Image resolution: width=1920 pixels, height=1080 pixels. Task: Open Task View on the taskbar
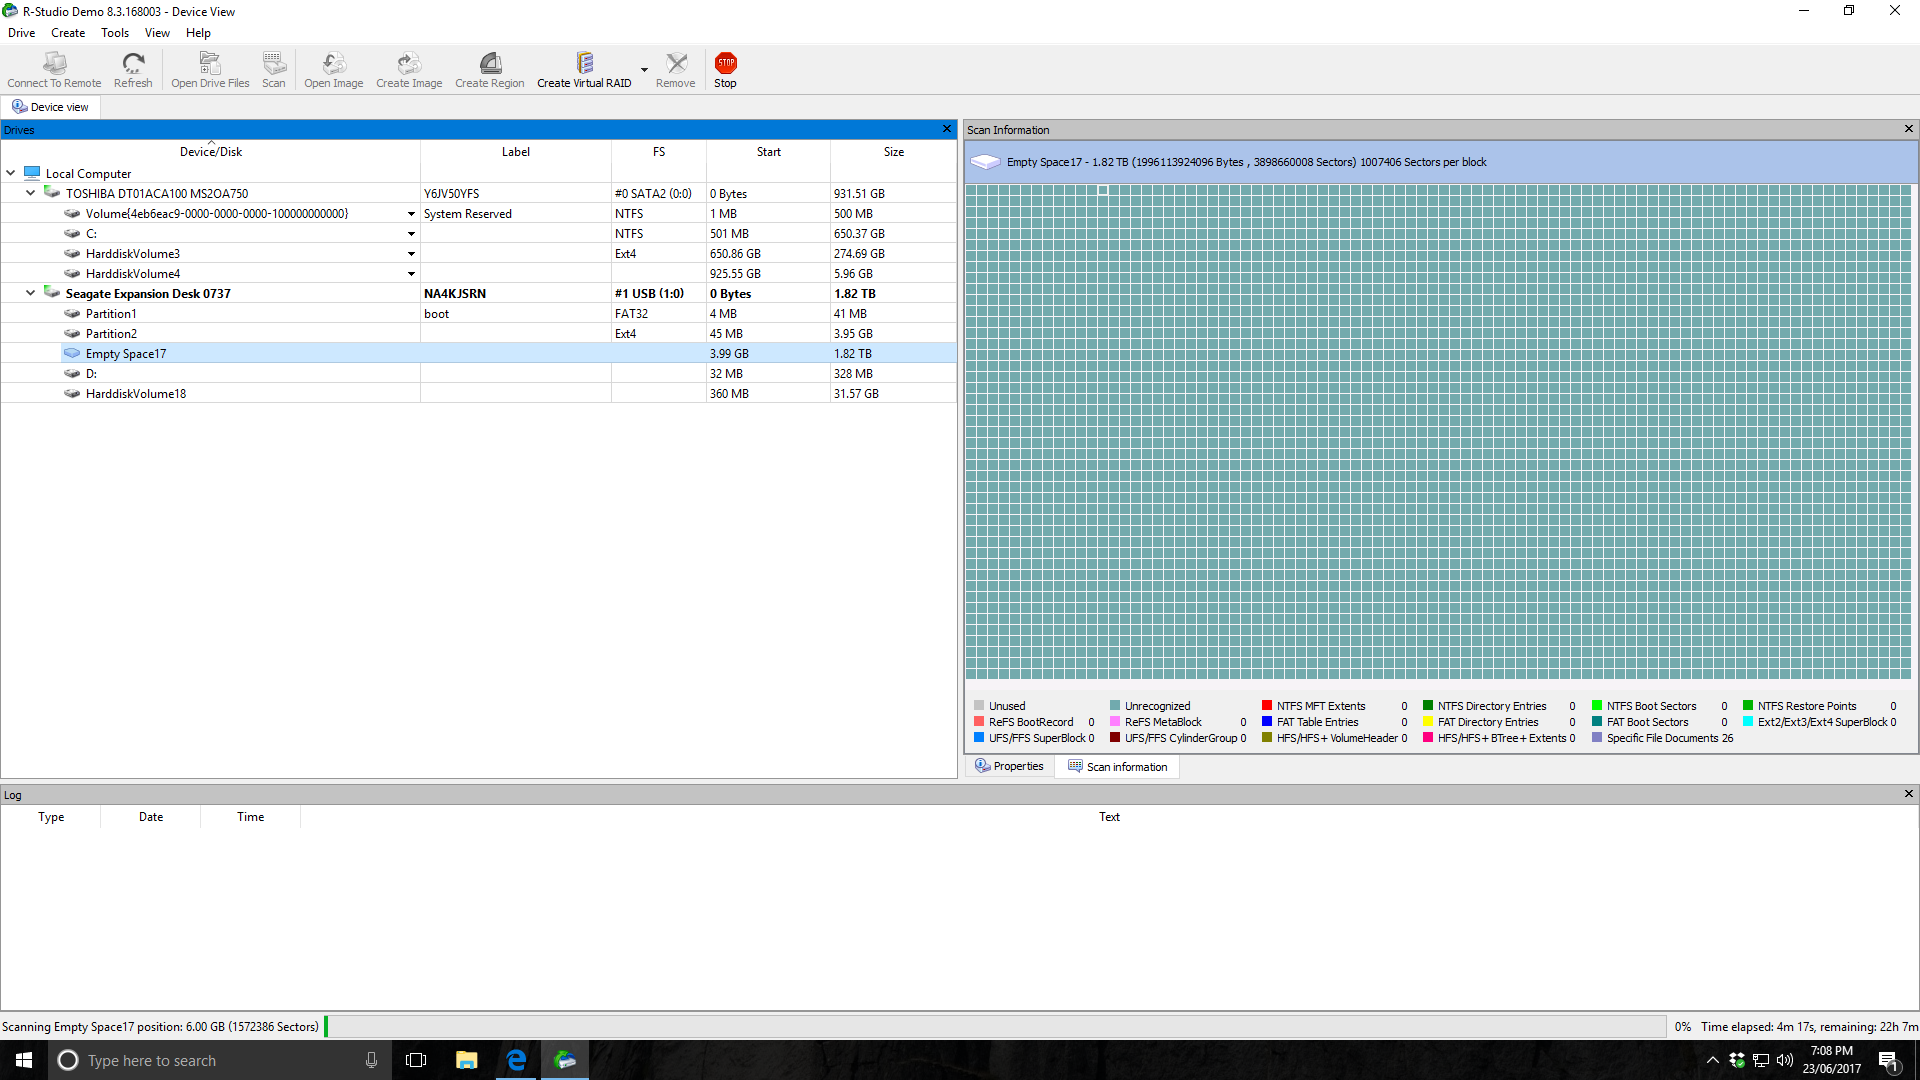click(x=416, y=1060)
